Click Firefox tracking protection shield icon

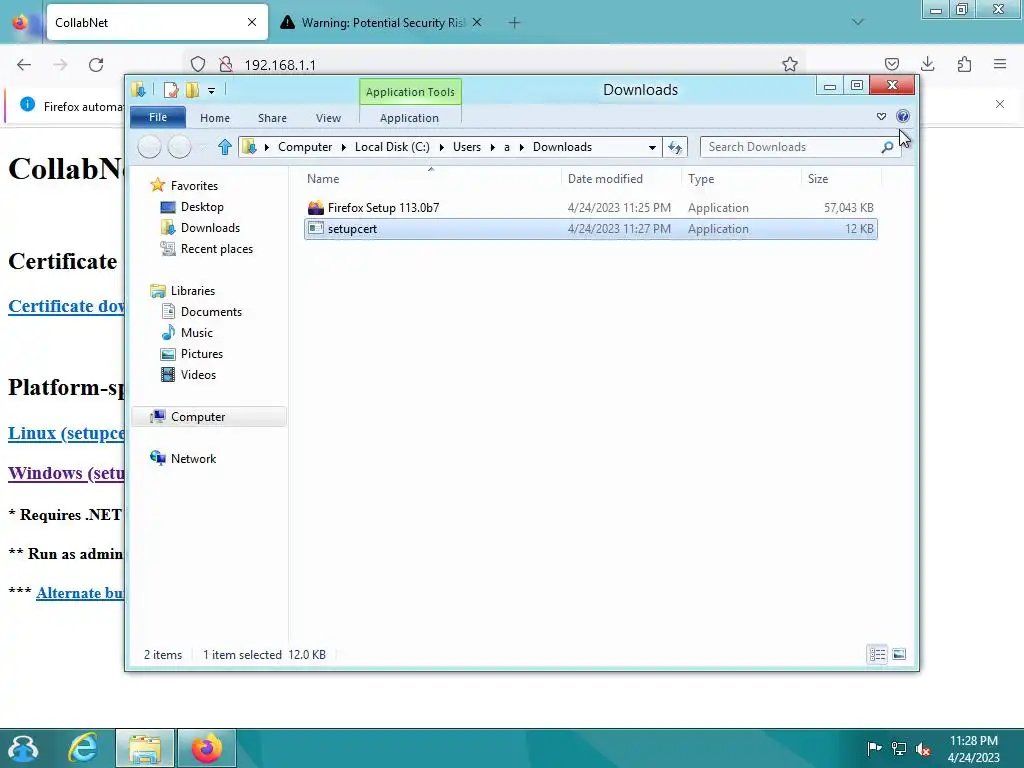(198, 65)
